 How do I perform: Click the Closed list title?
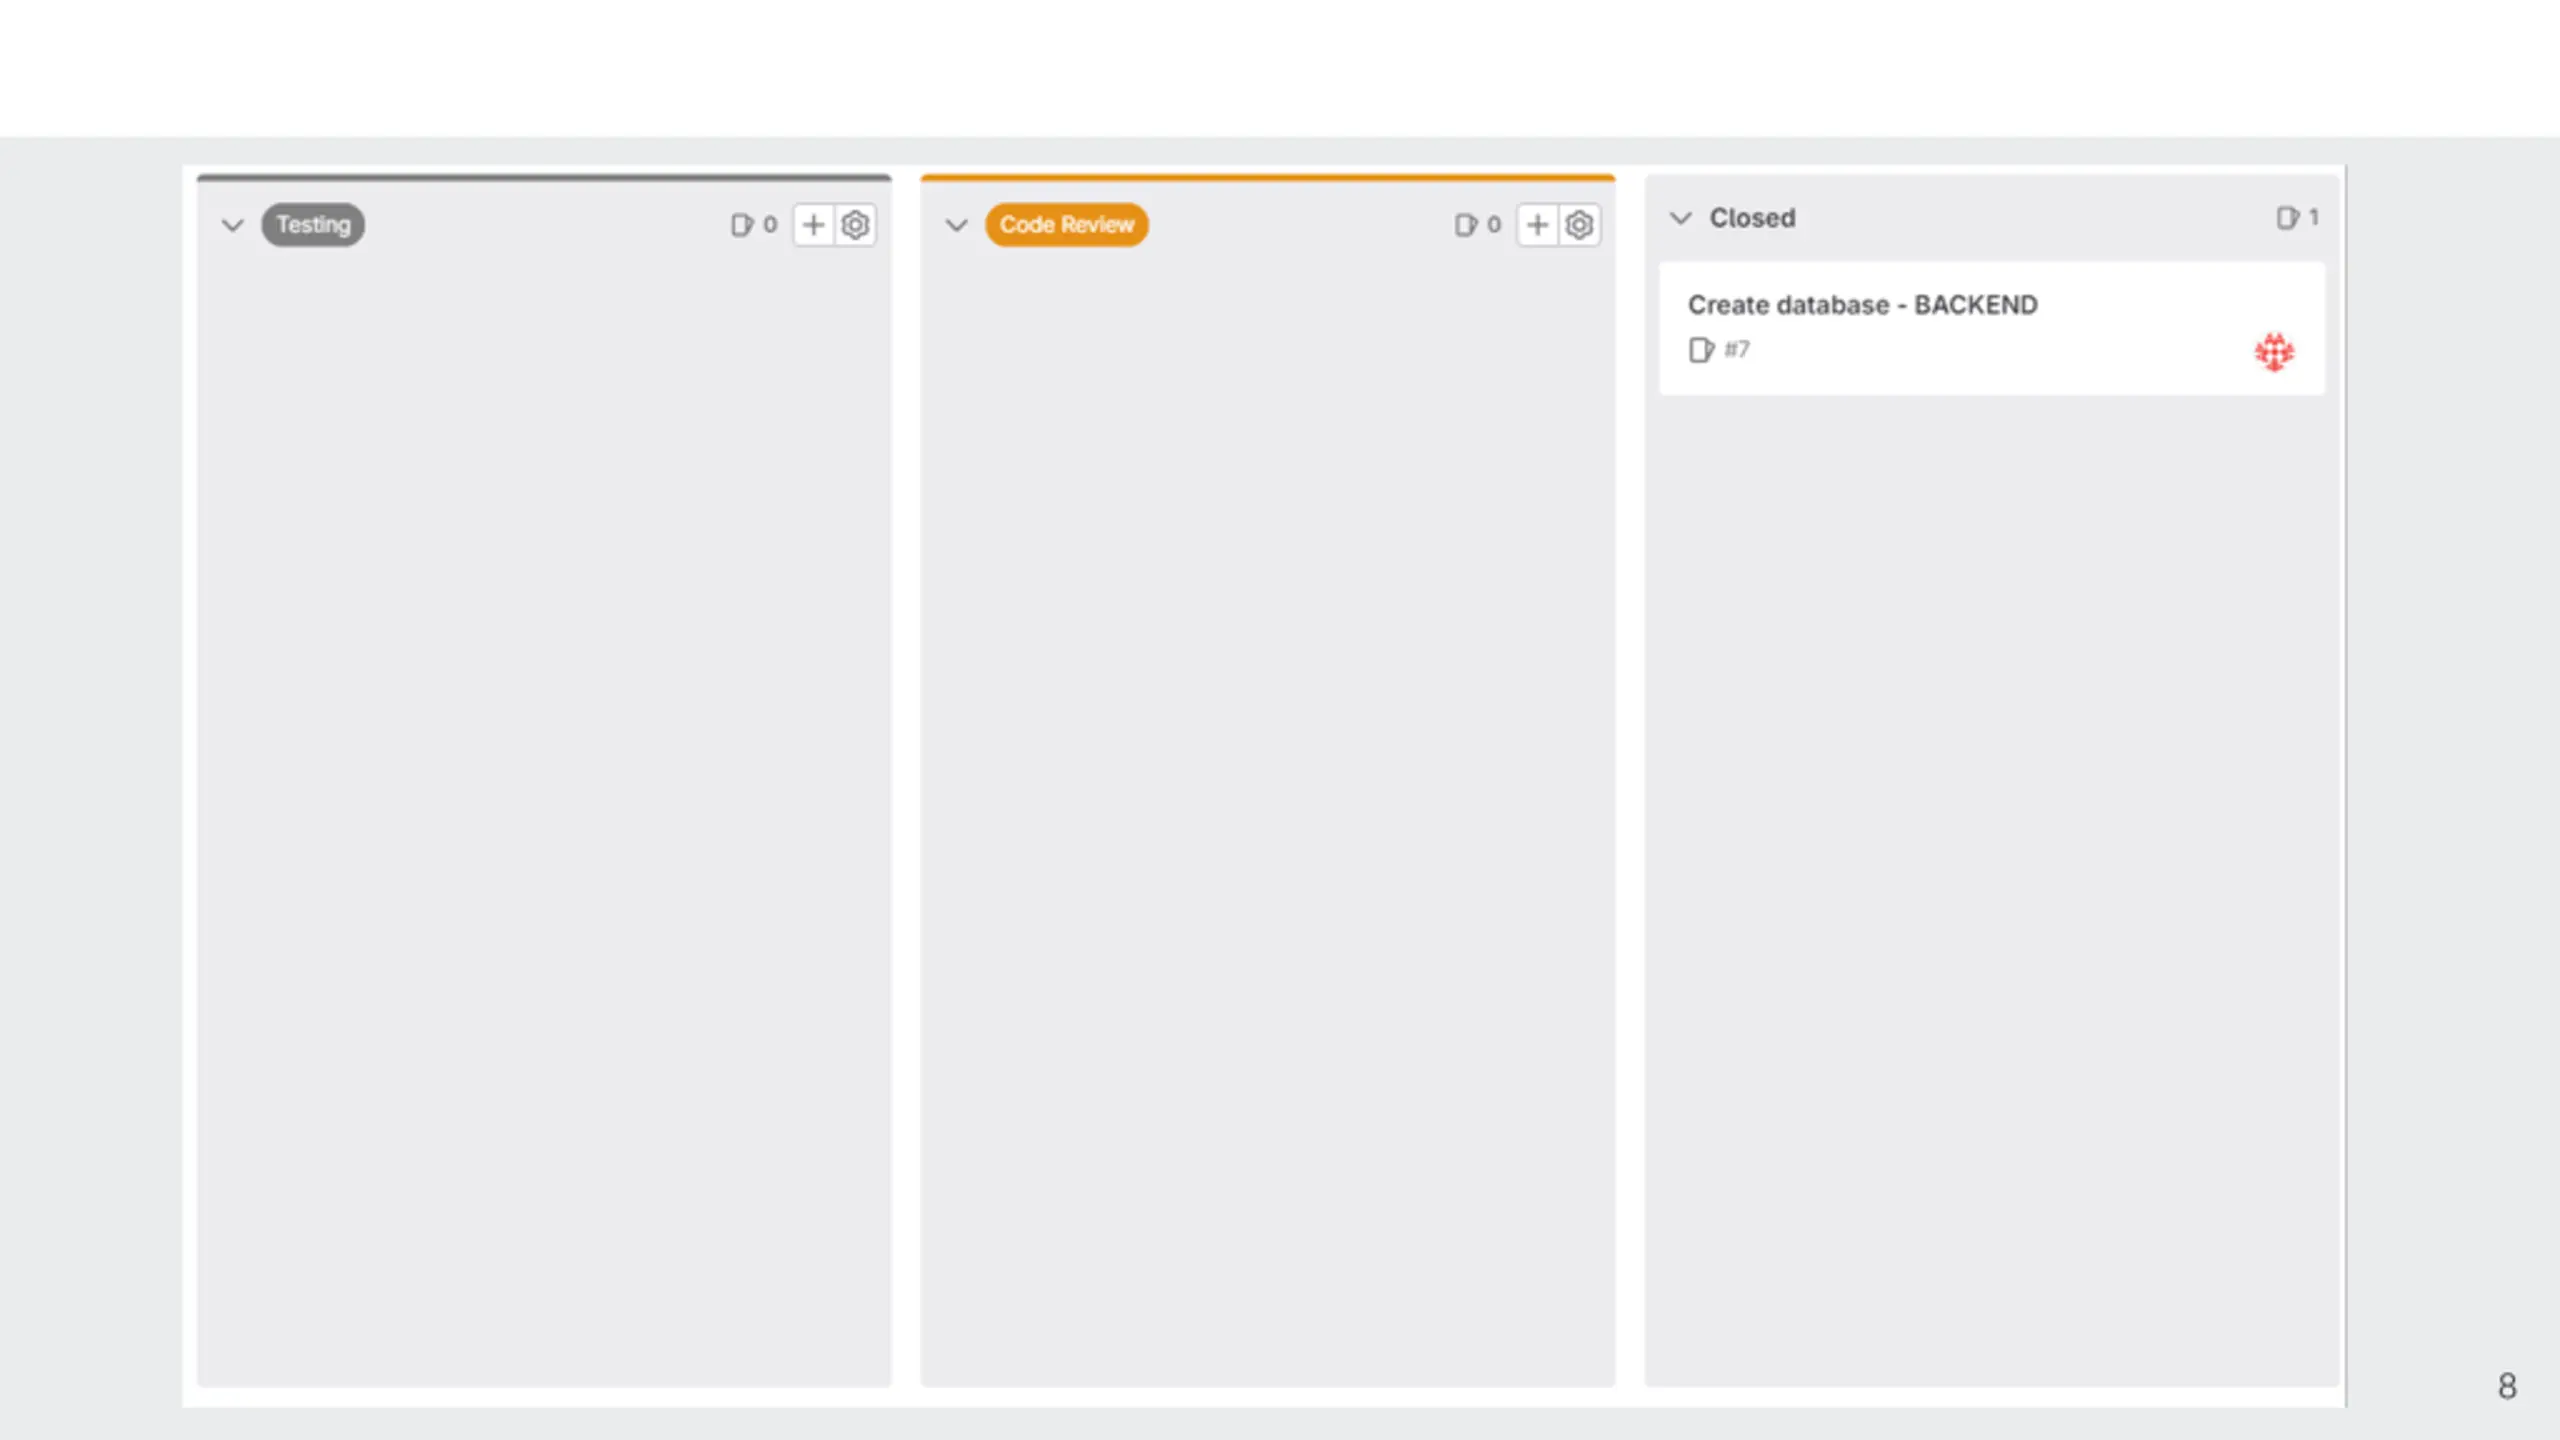(1752, 218)
